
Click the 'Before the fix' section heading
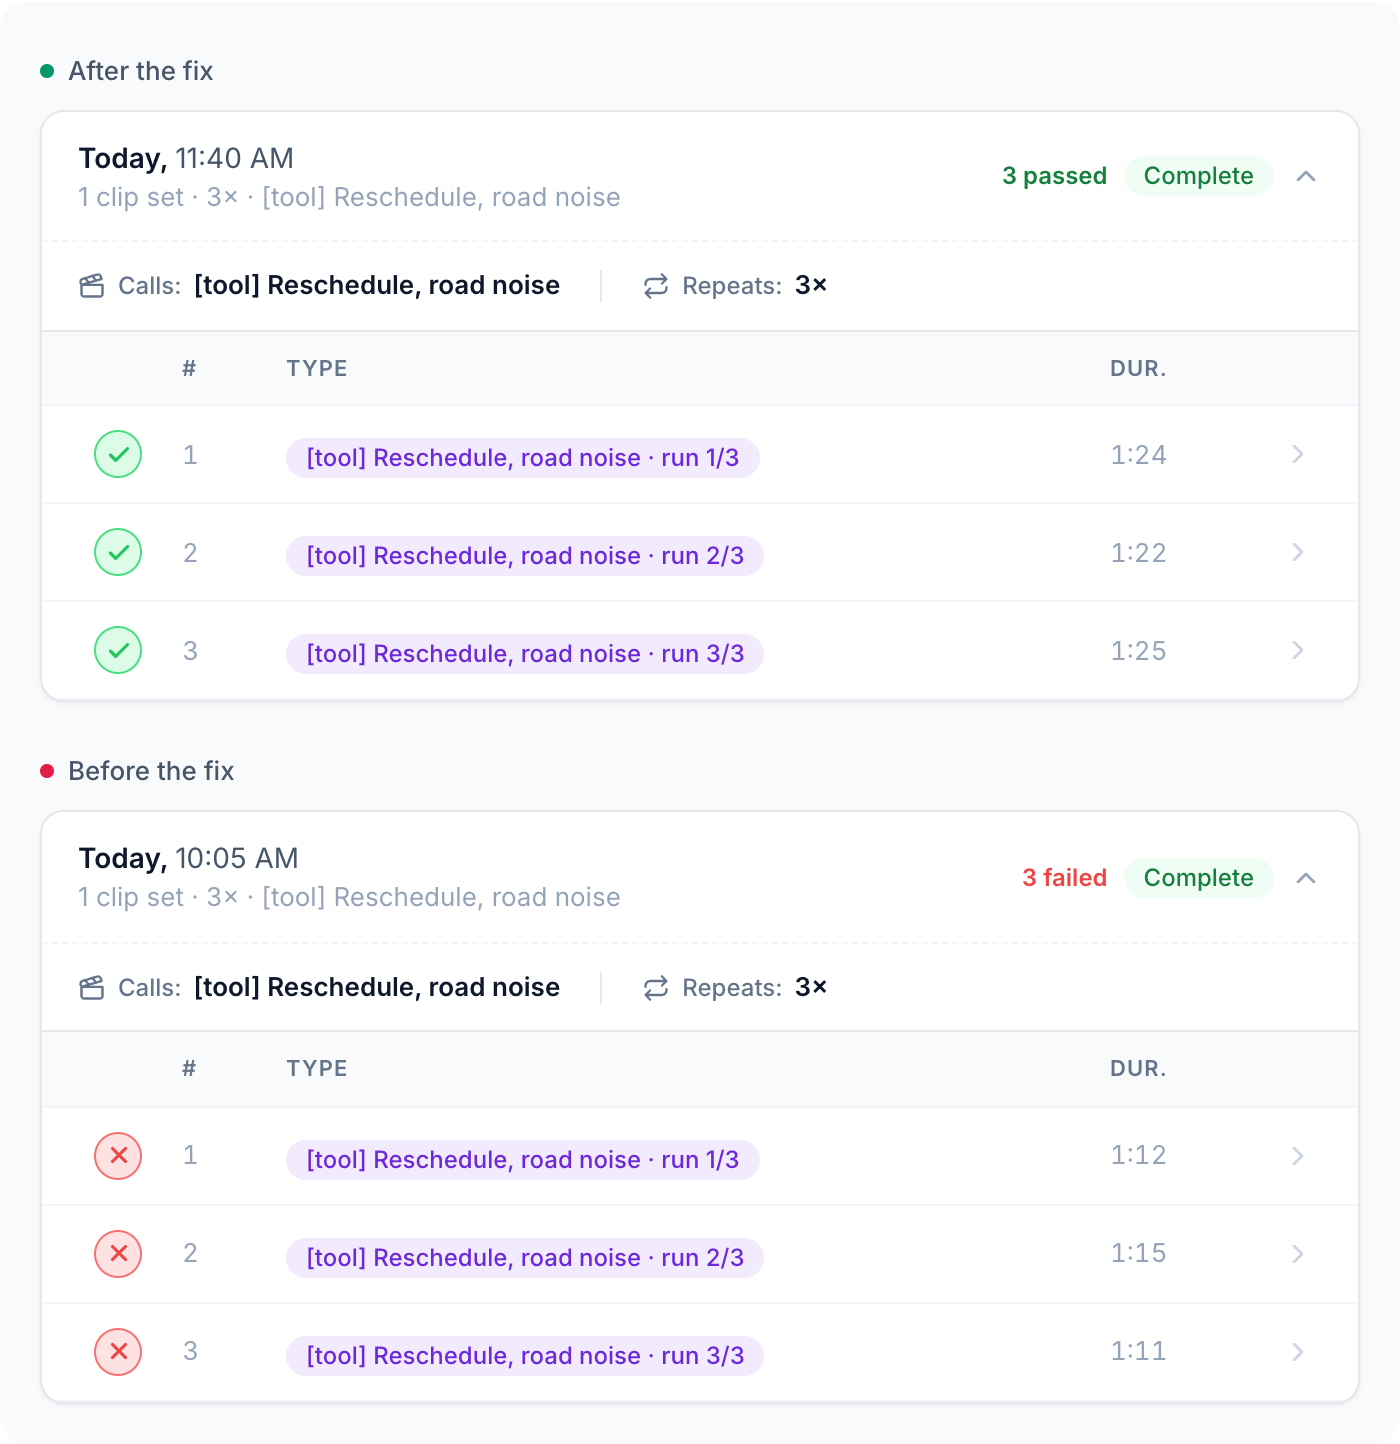tap(151, 771)
